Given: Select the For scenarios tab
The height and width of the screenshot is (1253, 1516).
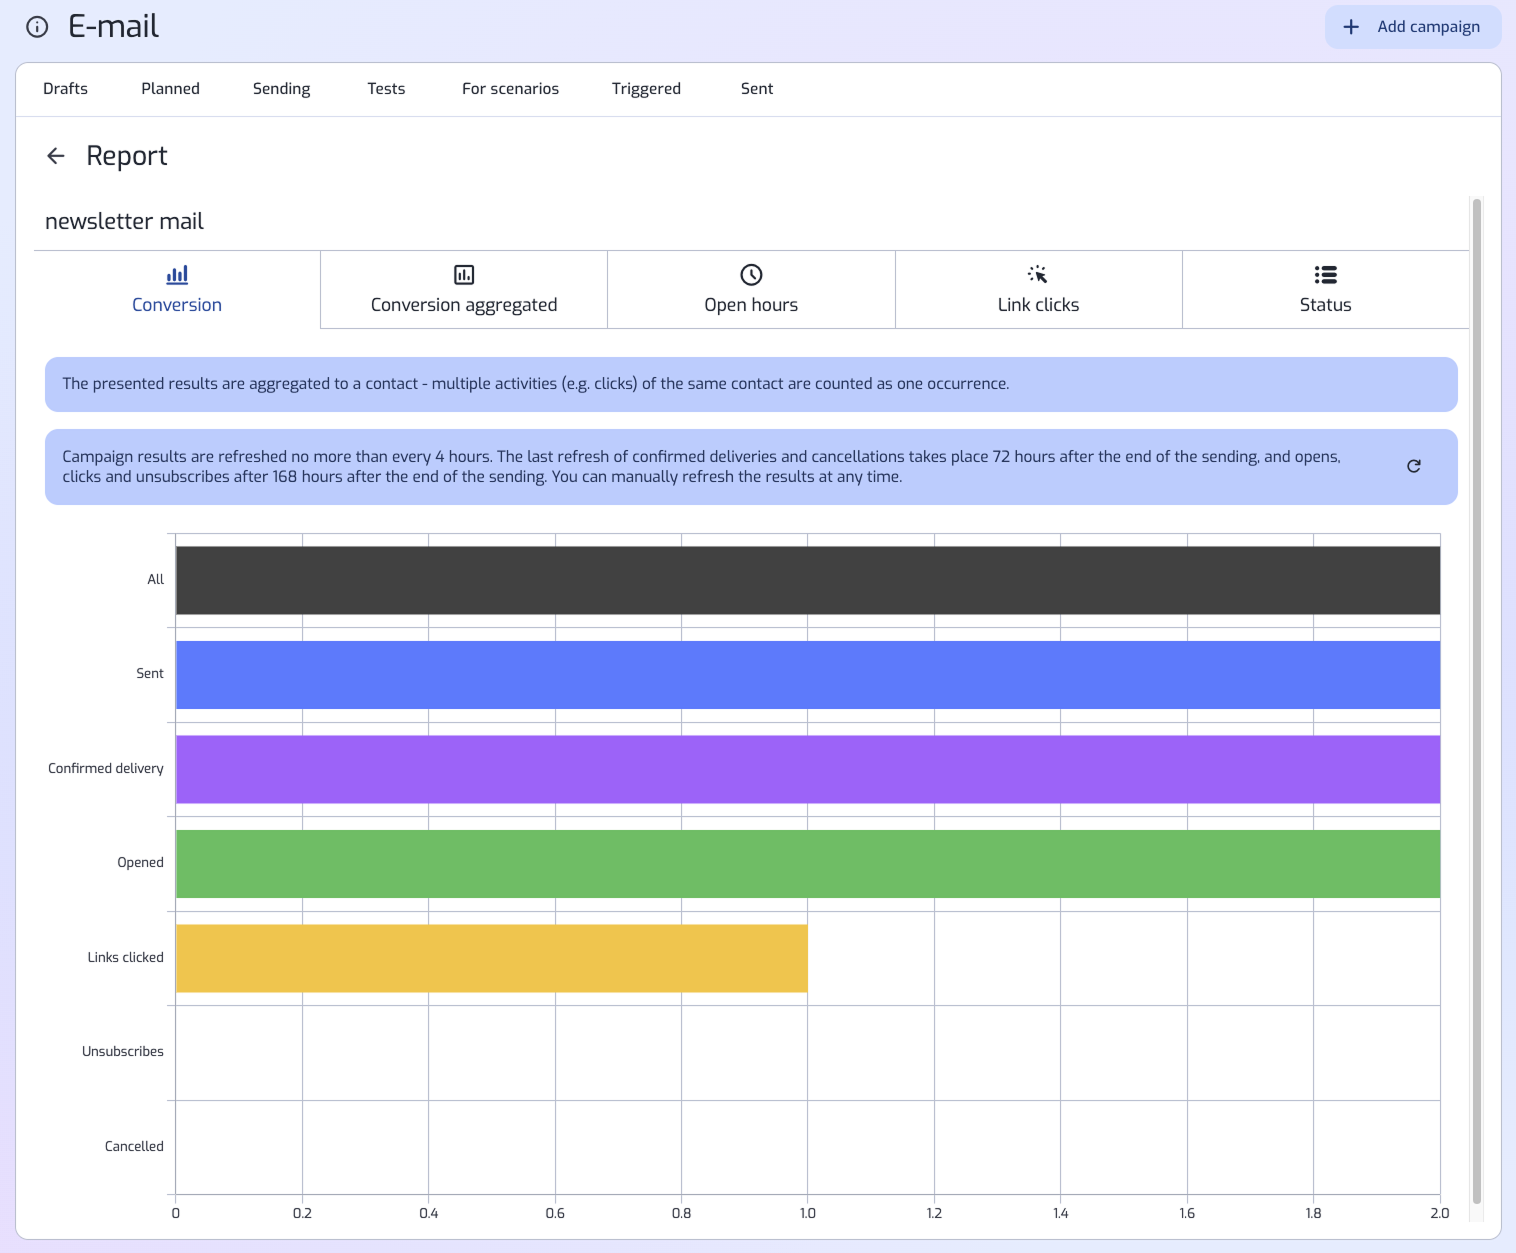Looking at the screenshot, I should coord(510,89).
